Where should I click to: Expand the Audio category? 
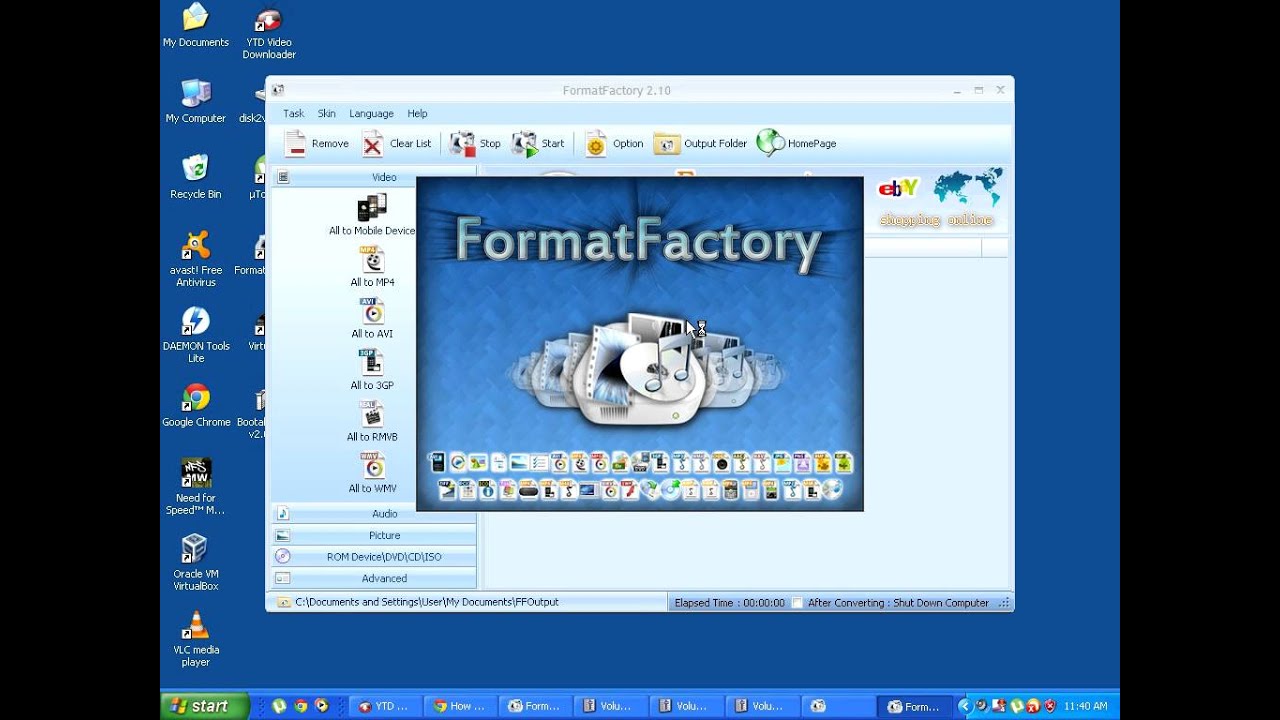pyautogui.click(x=374, y=513)
